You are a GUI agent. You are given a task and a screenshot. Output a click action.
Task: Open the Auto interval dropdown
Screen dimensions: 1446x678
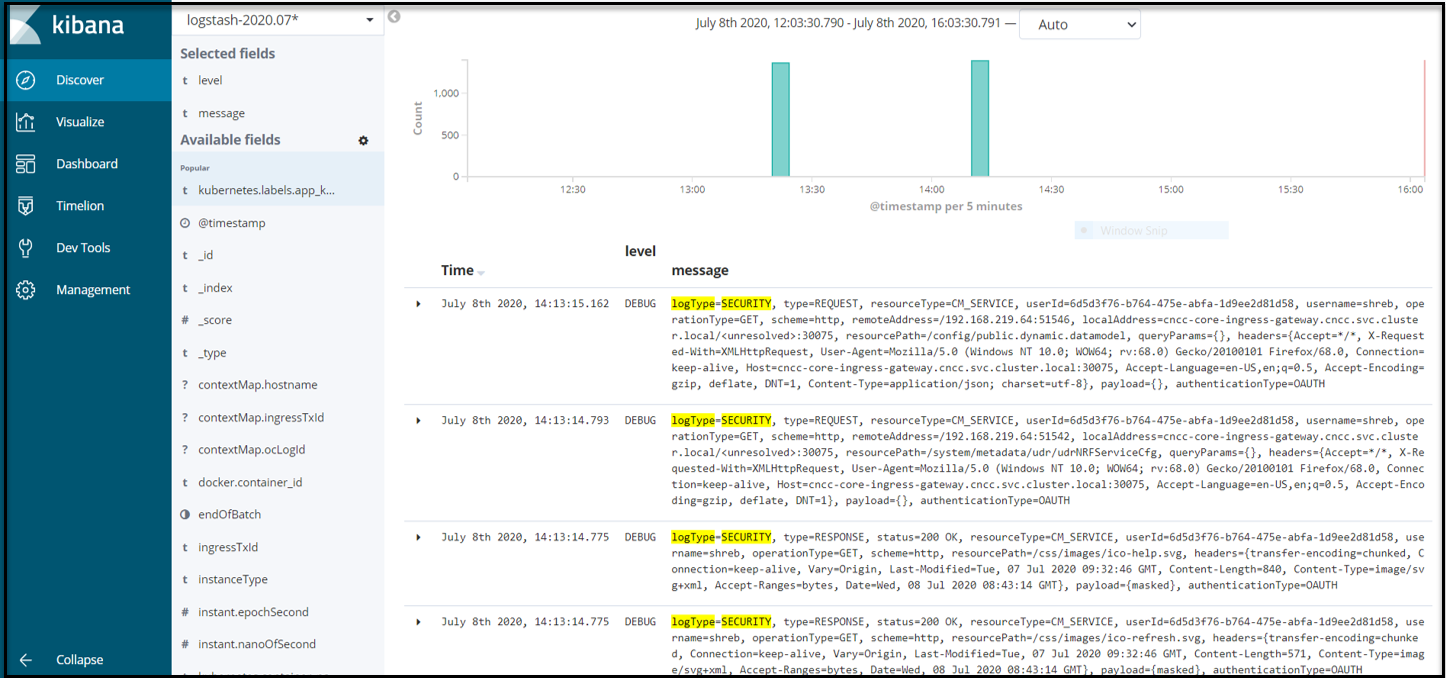coord(1079,24)
